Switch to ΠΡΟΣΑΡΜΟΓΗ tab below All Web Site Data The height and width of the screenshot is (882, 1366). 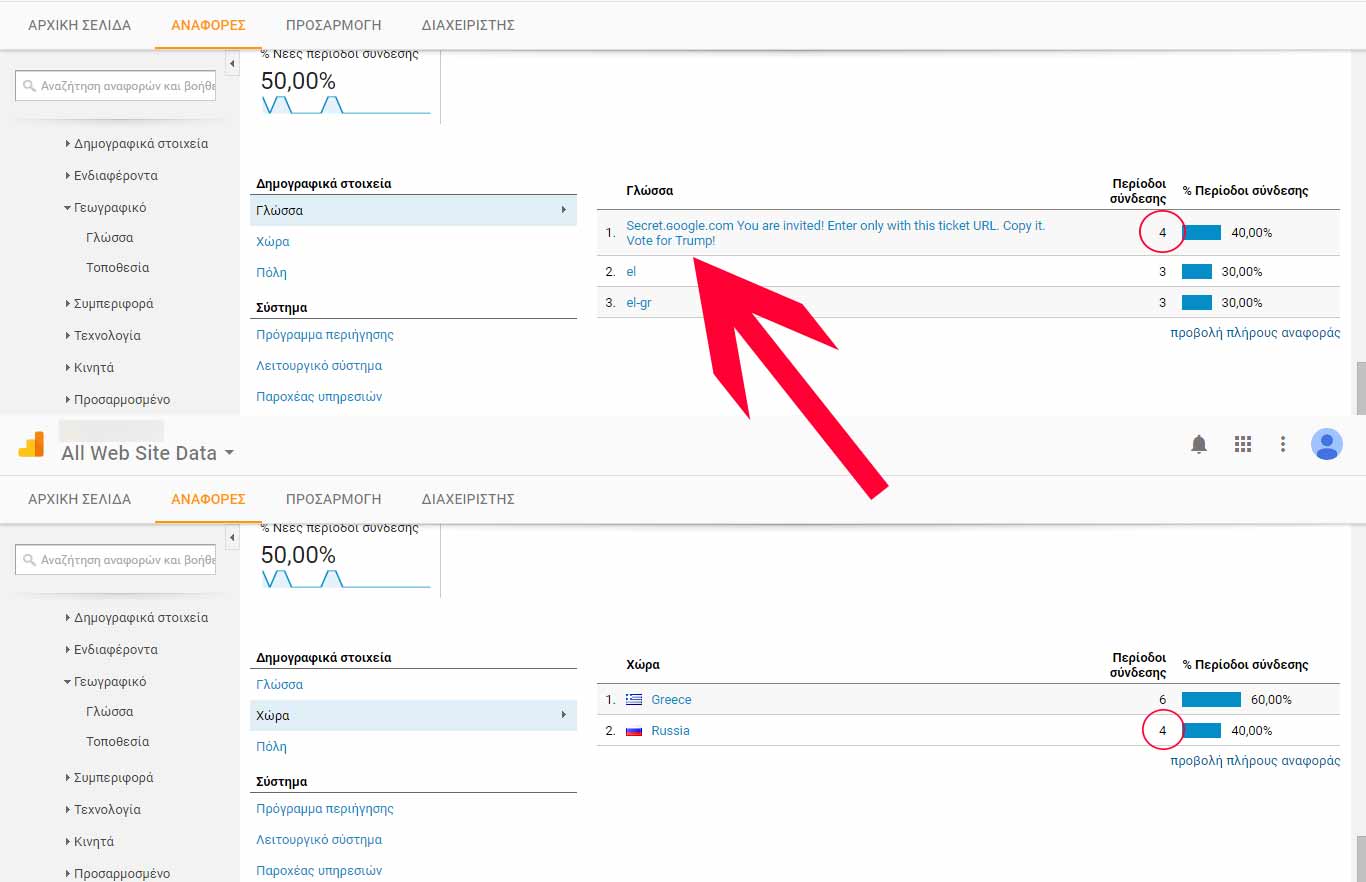[333, 499]
